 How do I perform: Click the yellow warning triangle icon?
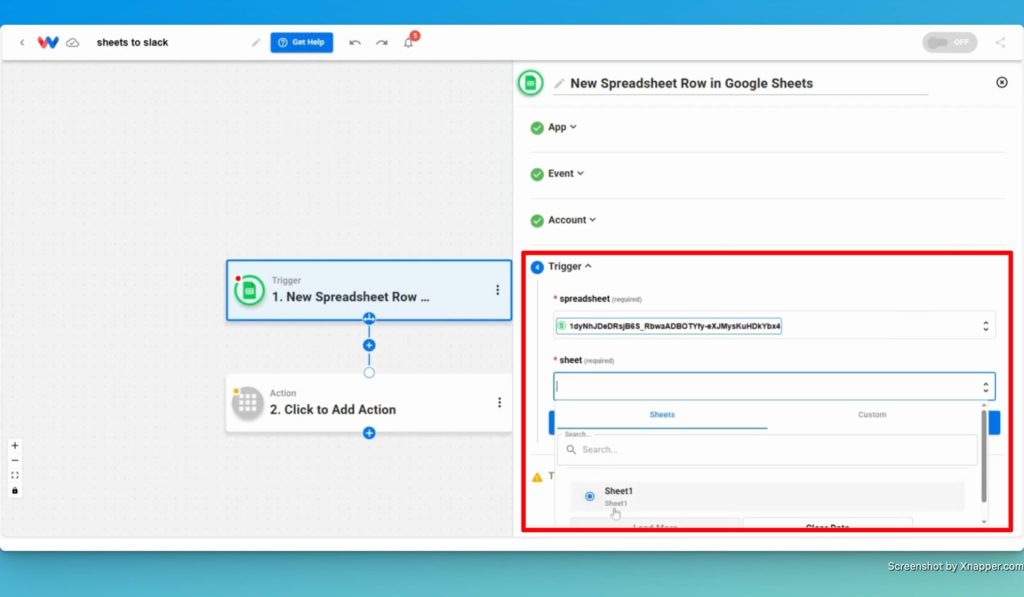click(537, 477)
